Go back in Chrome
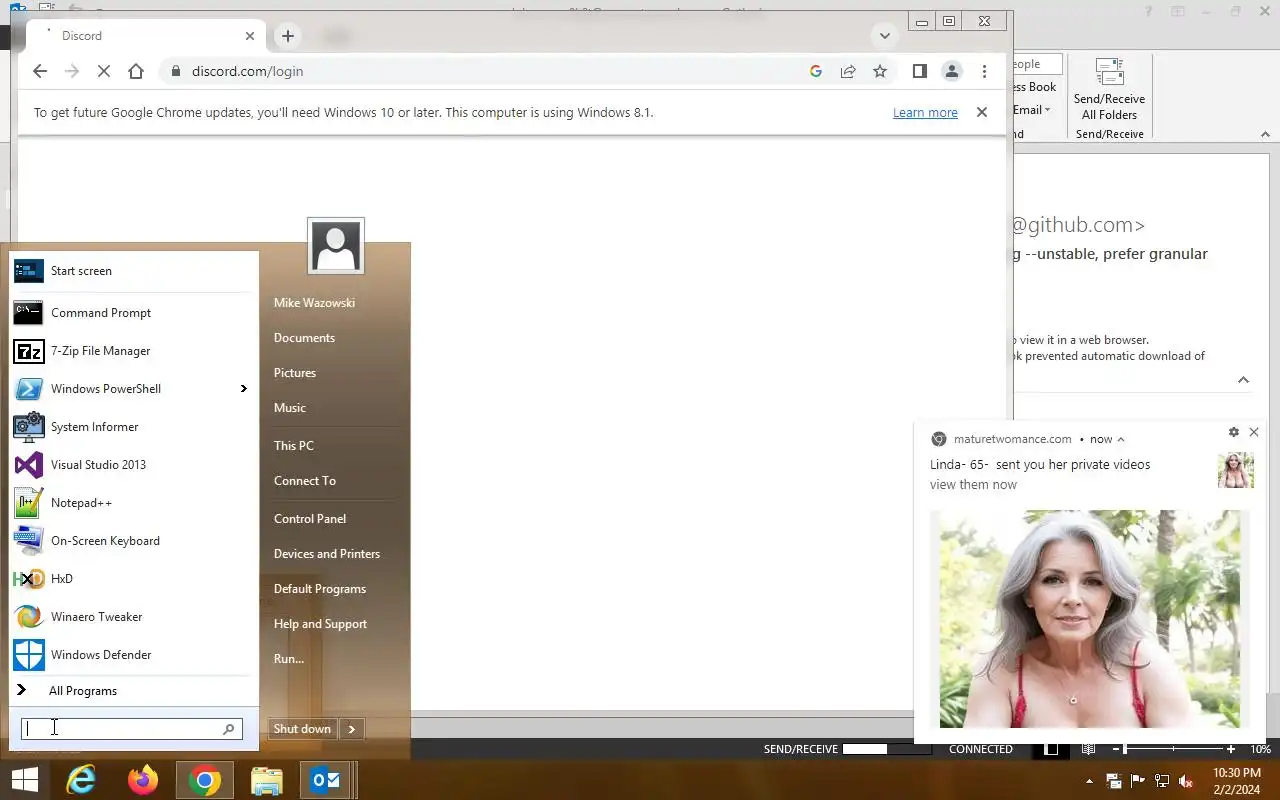The width and height of the screenshot is (1280, 800). coord(40,71)
